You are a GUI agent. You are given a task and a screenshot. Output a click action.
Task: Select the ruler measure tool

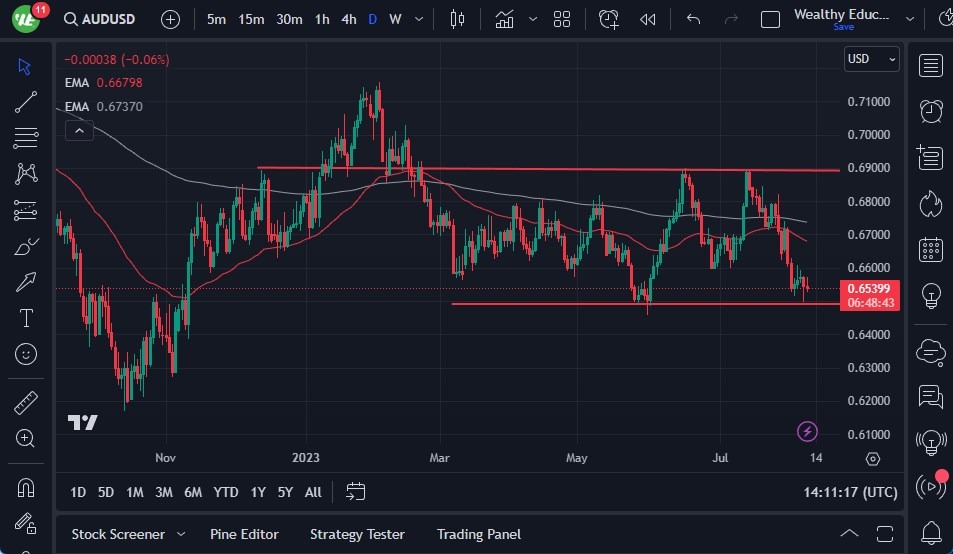point(26,403)
